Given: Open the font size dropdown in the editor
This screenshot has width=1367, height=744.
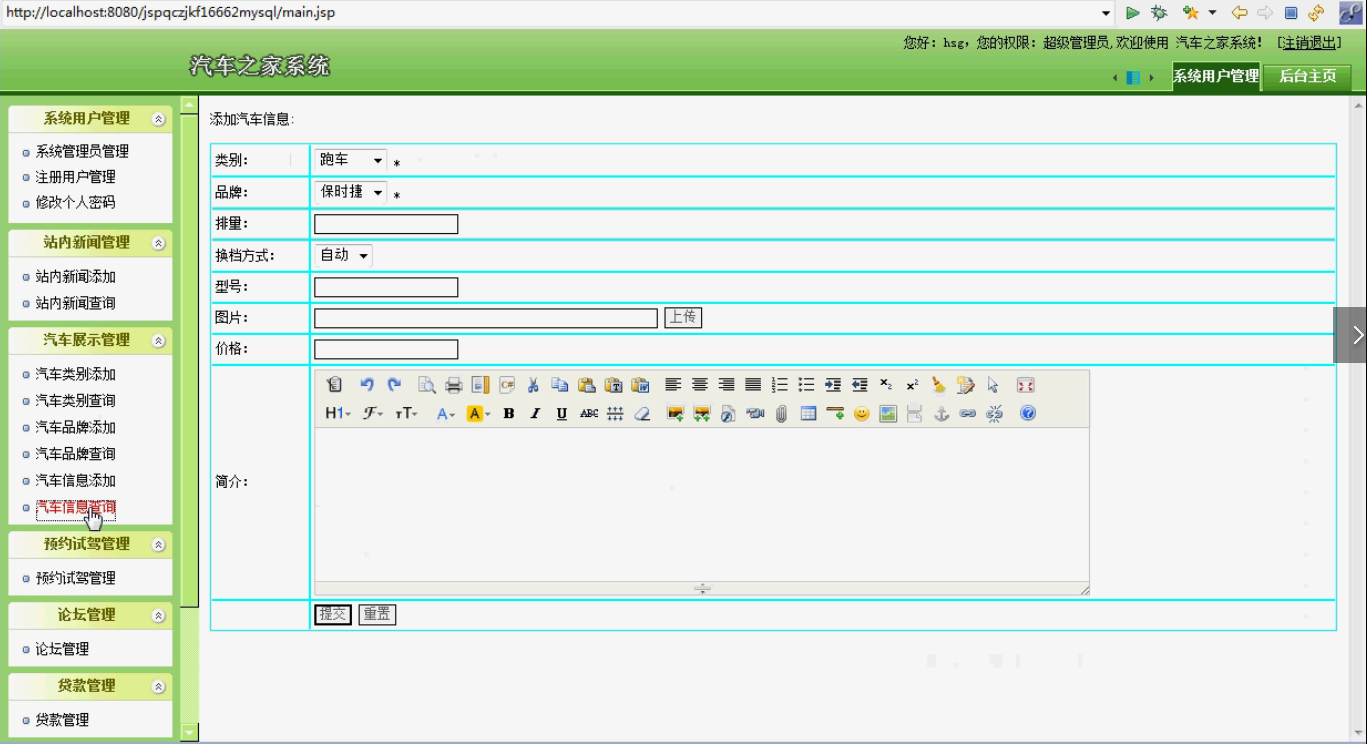Looking at the screenshot, I should [407, 413].
